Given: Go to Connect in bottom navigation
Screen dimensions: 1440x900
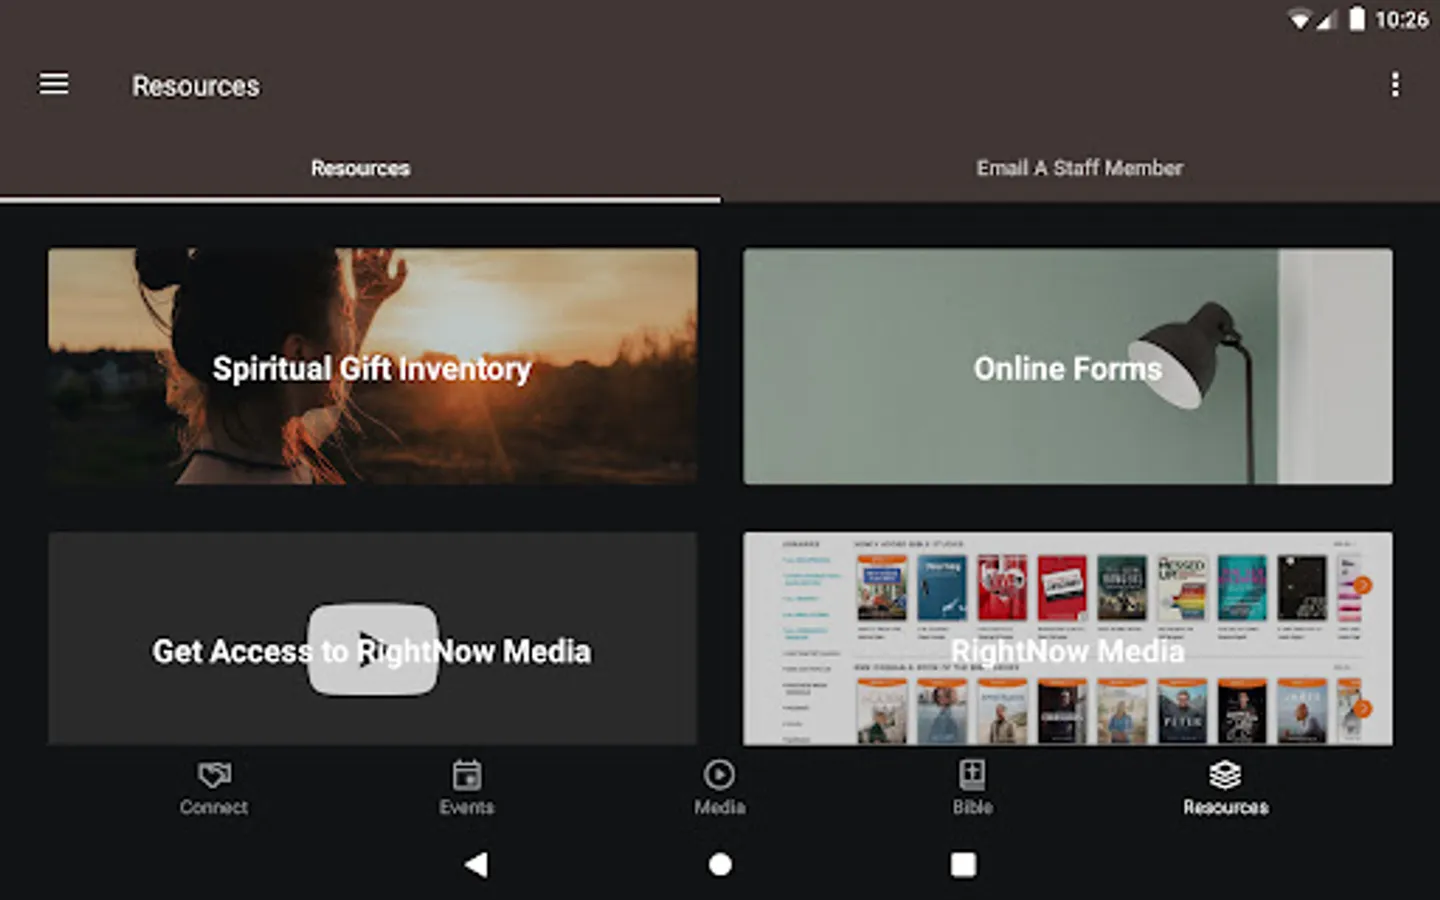Looking at the screenshot, I should [214, 788].
